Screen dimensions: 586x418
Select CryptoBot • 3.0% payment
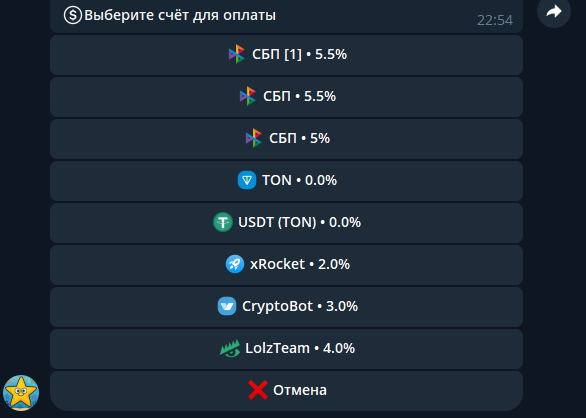tap(286, 307)
